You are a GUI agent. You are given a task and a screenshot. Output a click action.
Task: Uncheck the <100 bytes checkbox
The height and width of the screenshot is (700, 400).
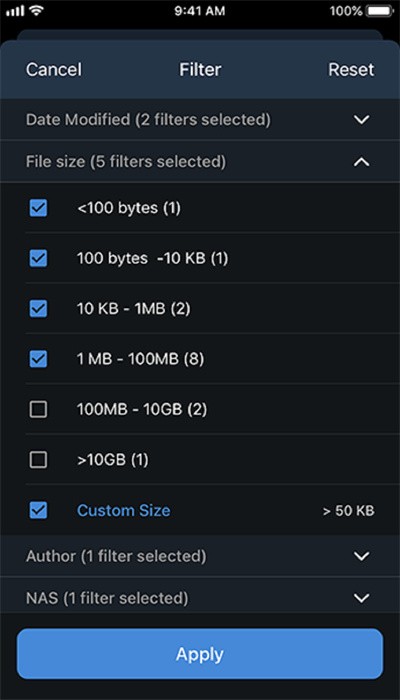click(38, 208)
